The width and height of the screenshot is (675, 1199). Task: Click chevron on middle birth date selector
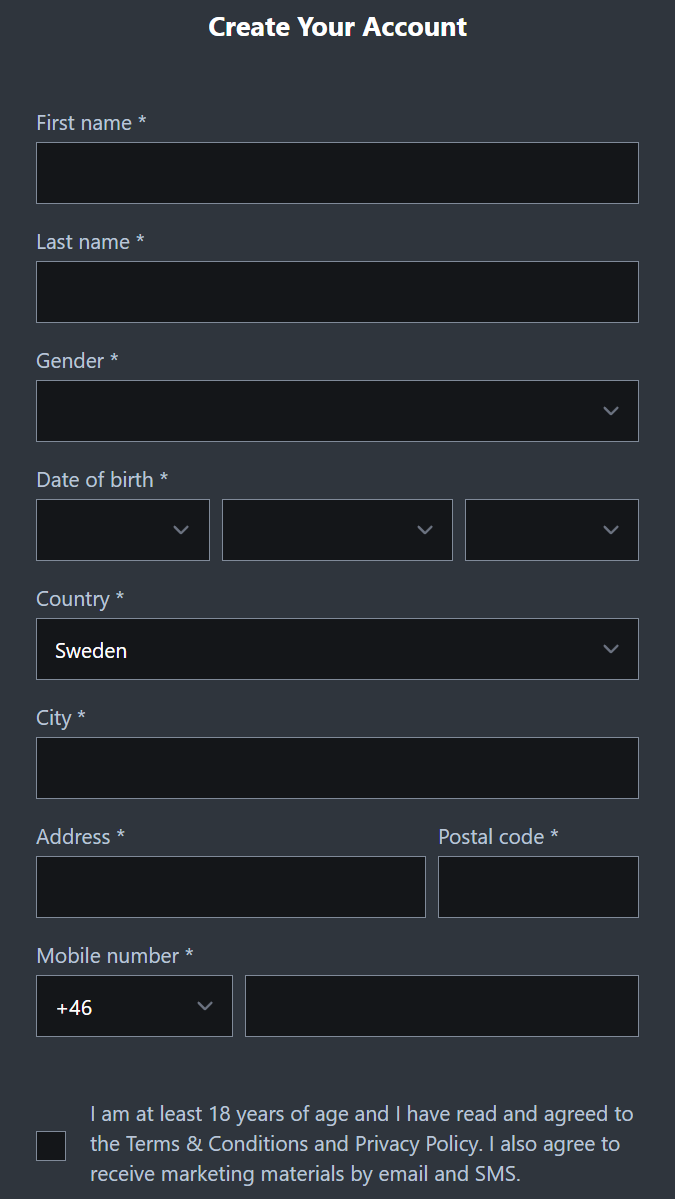[x=425, y=530]
